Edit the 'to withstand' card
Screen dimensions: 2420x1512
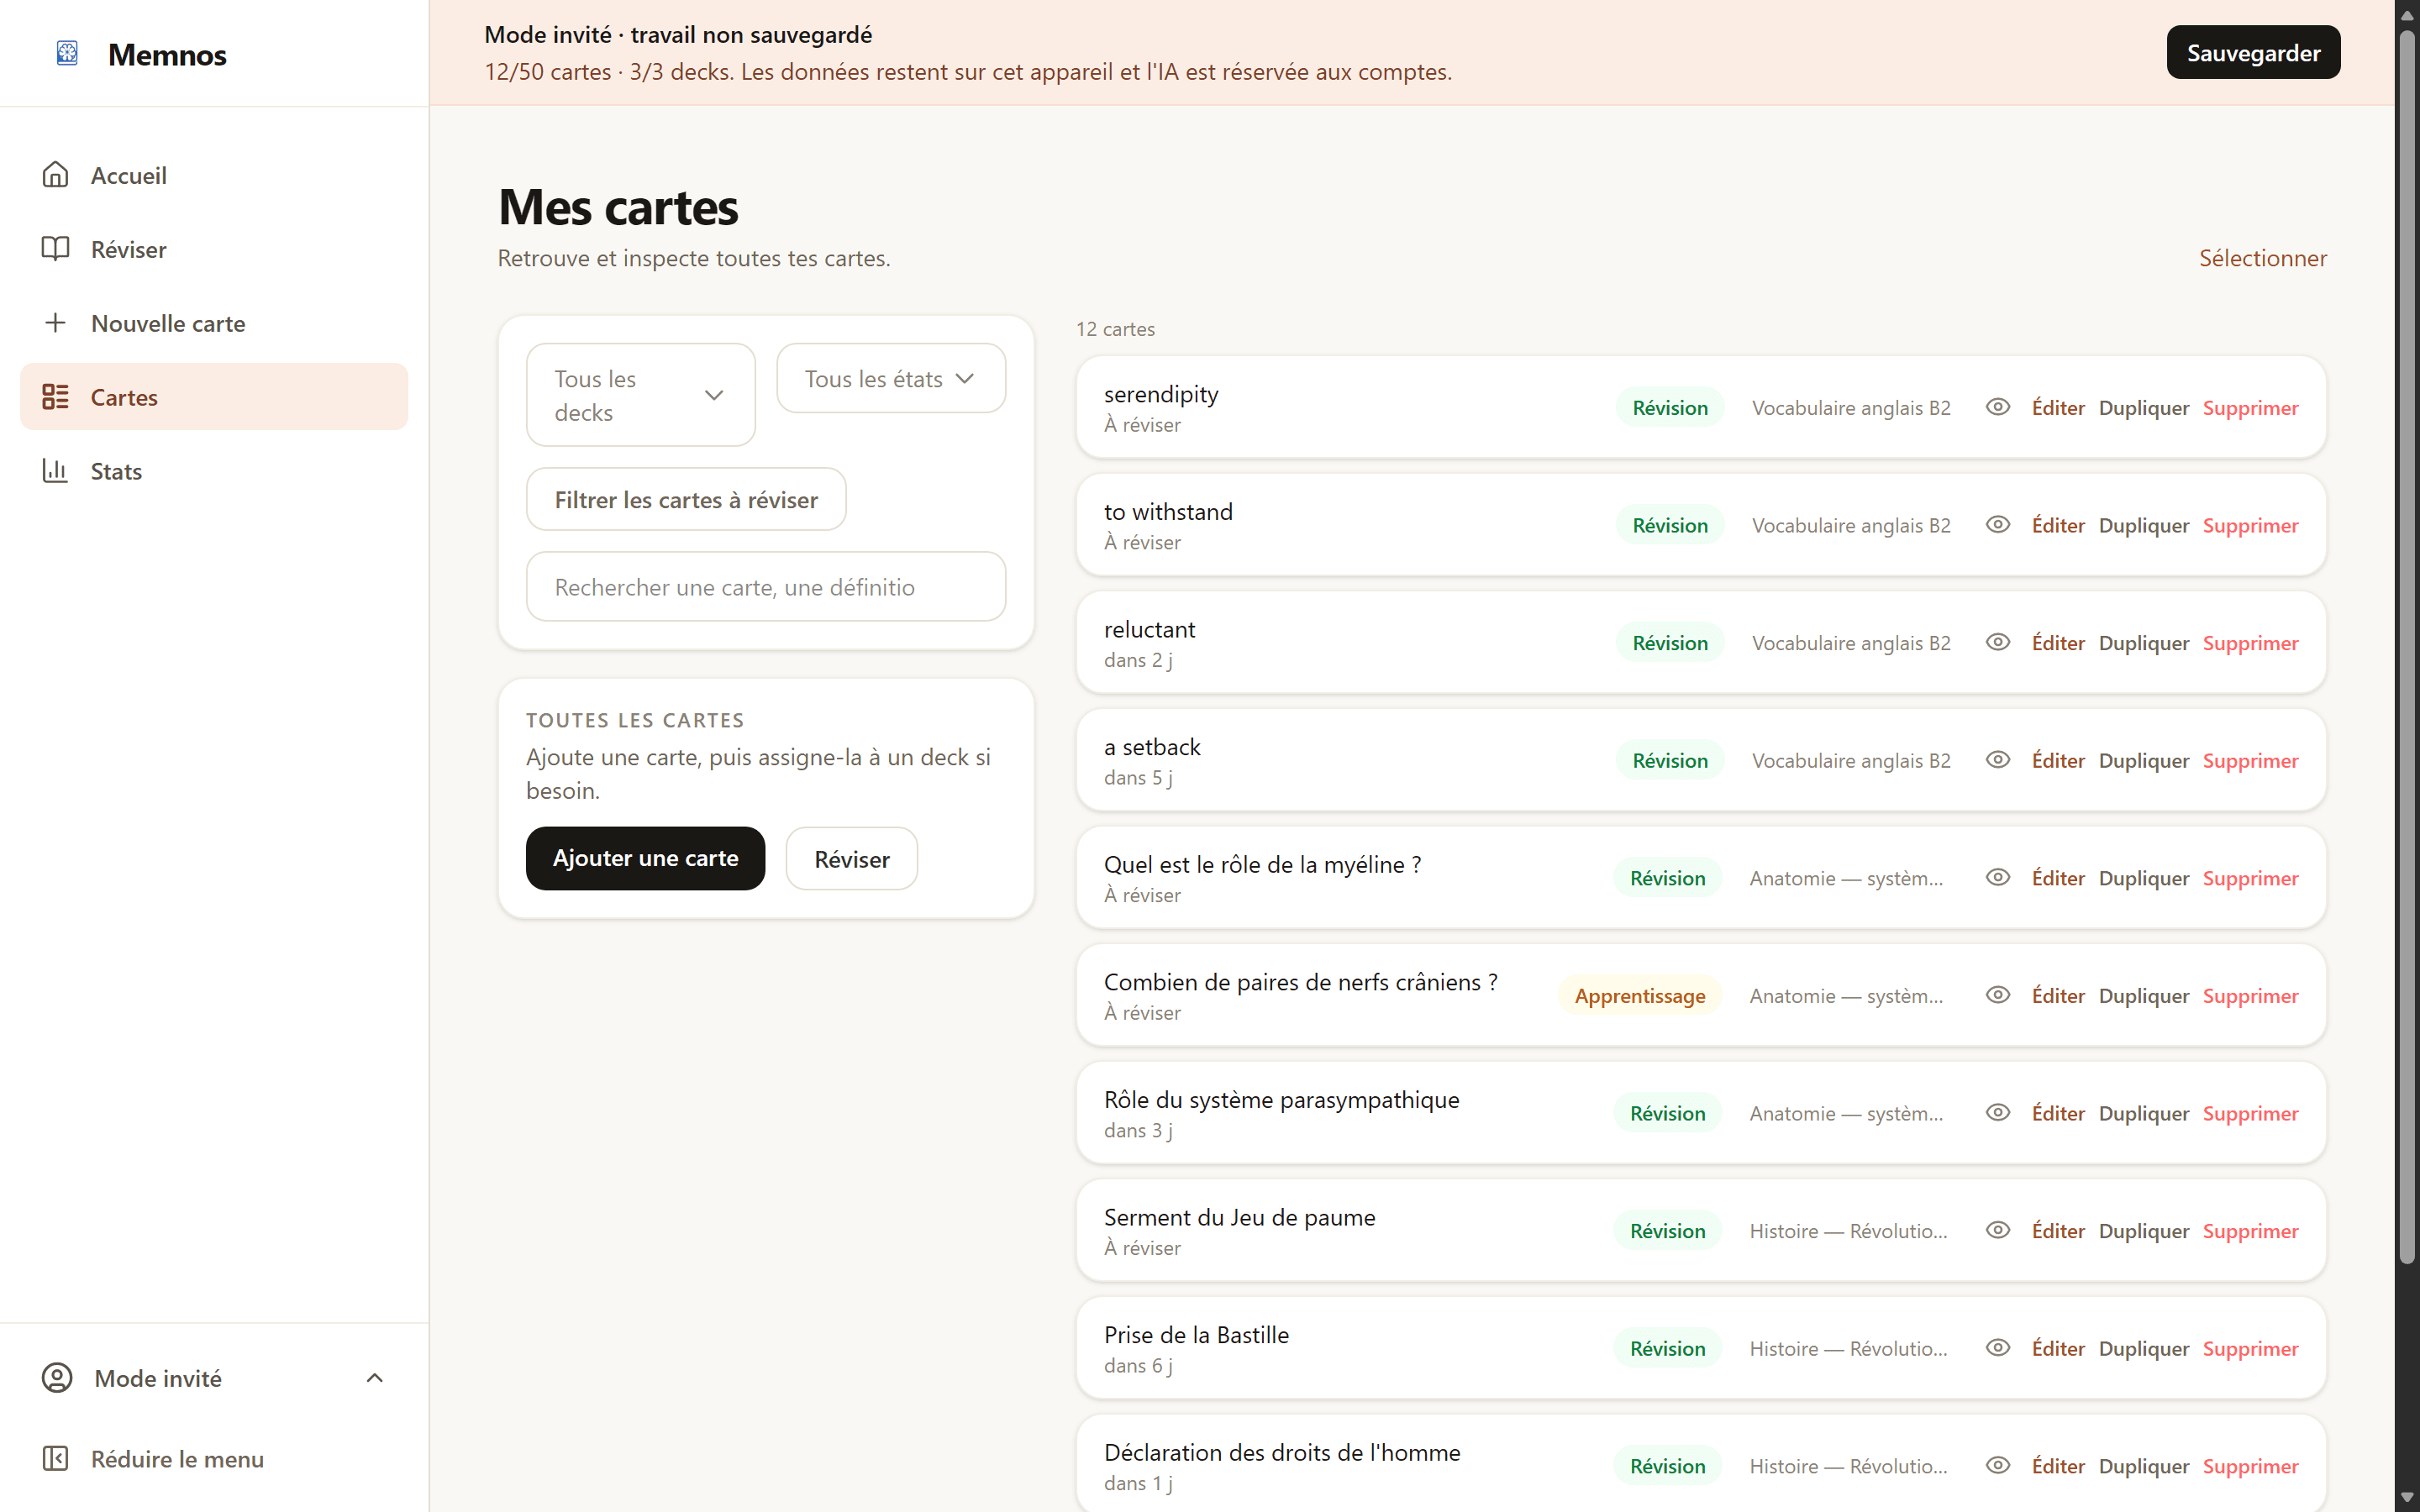pyautogui.click(x=2058, y=525)
